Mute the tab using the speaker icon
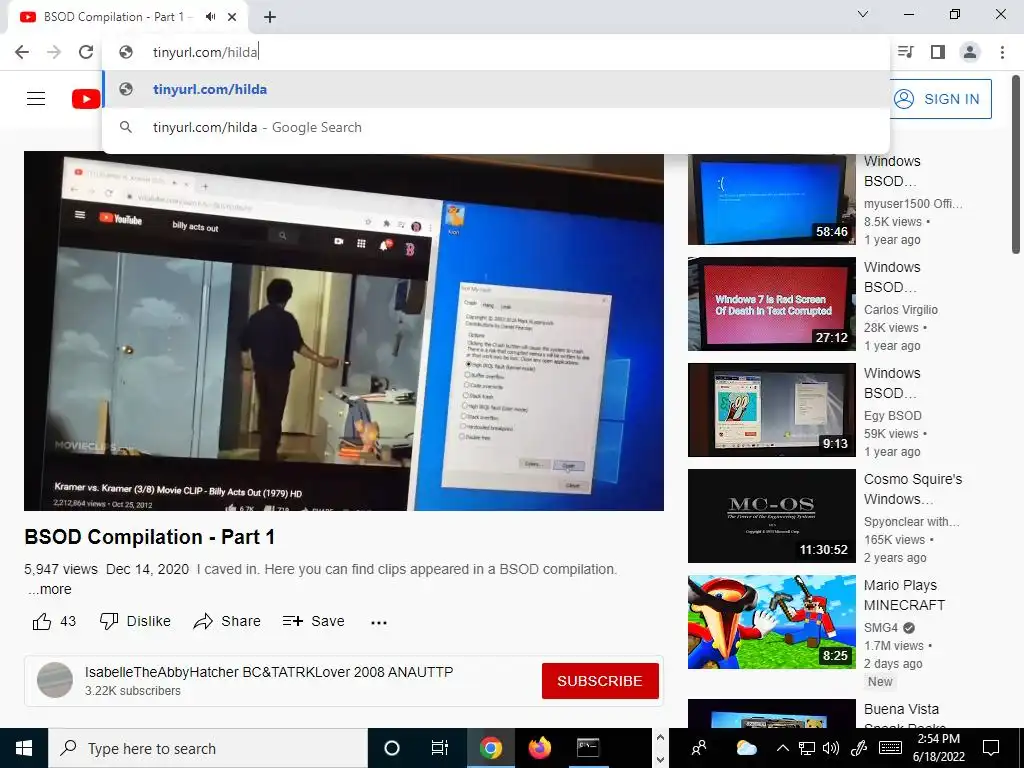Image resolution: width=1024 pixels, height=768 pixels. [x=210, y=17]
